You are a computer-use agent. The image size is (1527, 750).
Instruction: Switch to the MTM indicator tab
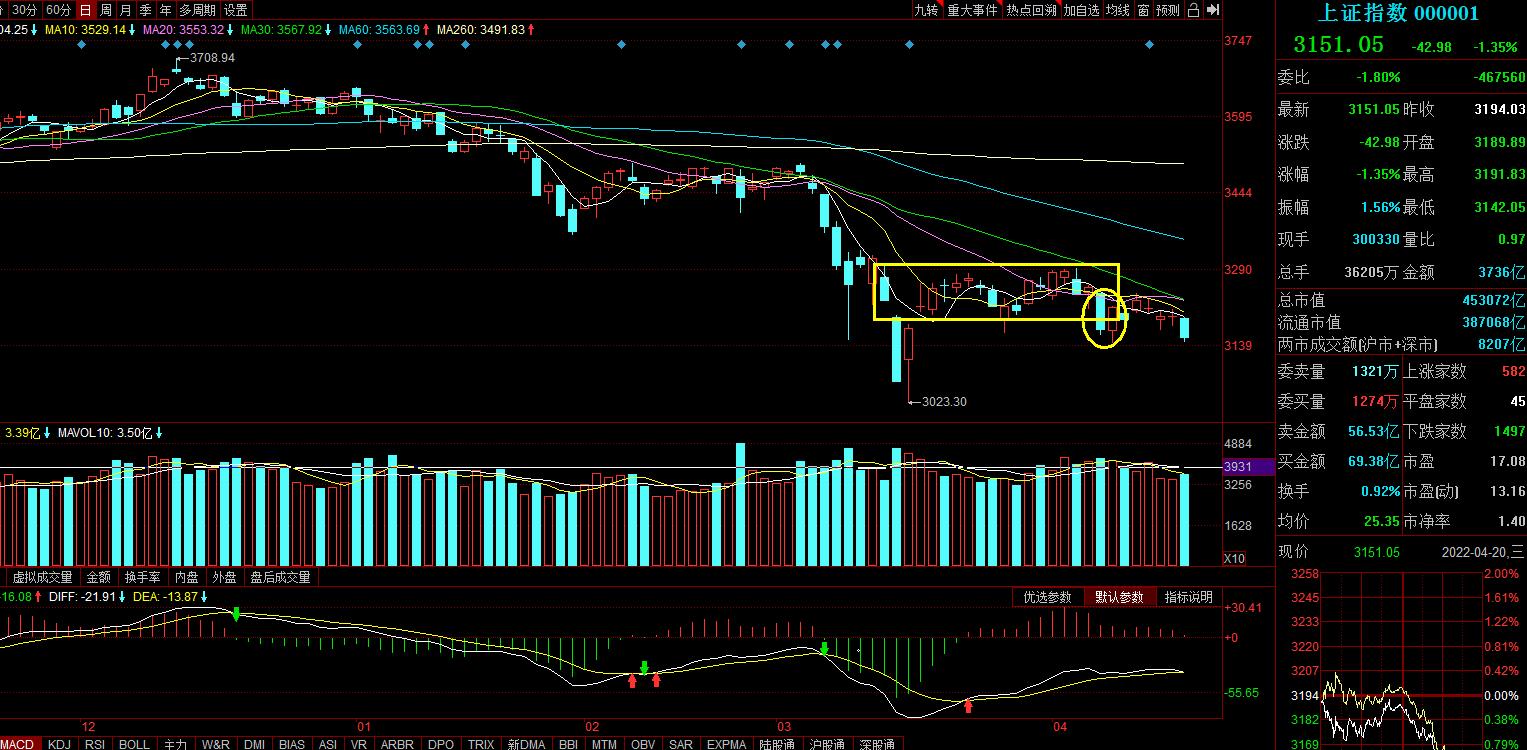pos(604,744)
